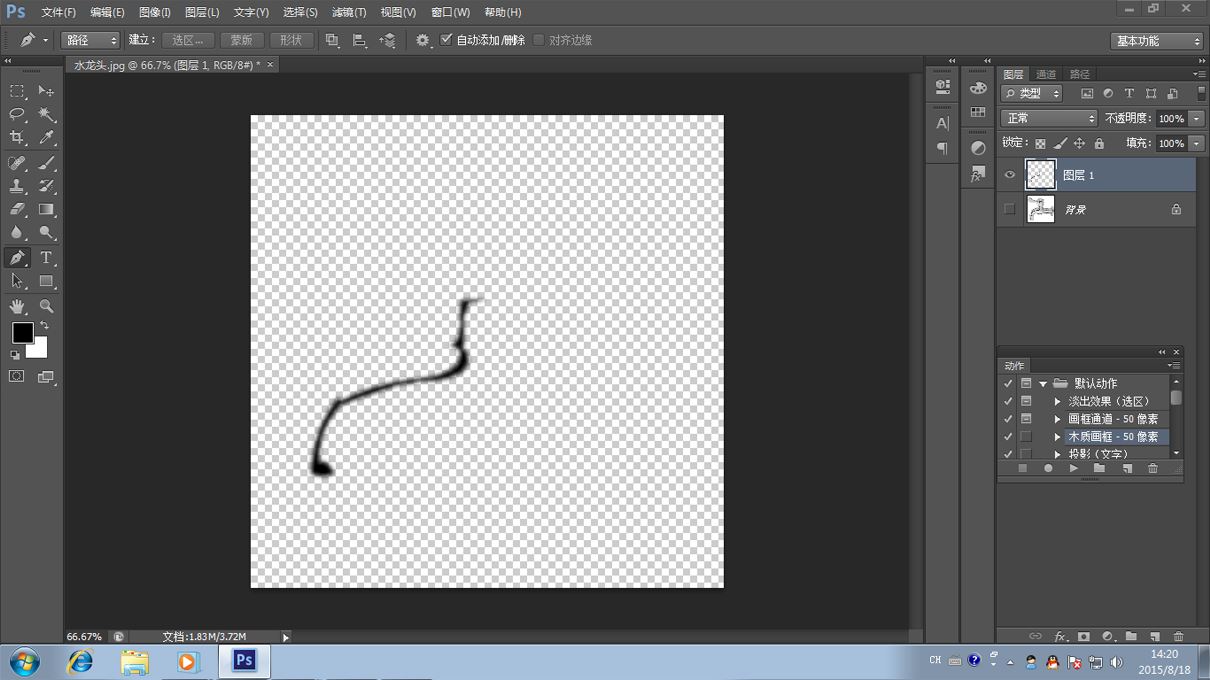The width and height of the screenshot is (1210, 680).
Task: Change screen mode icon in toolbox
Action: [x=46, y=377]
